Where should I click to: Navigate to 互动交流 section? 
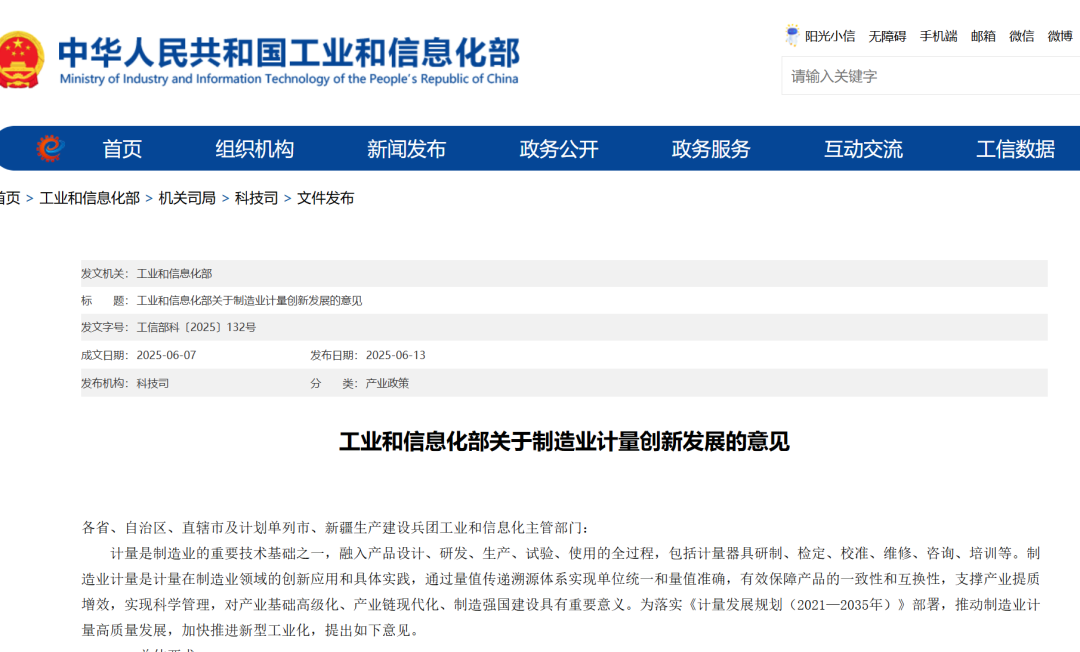tap(863, 149)
